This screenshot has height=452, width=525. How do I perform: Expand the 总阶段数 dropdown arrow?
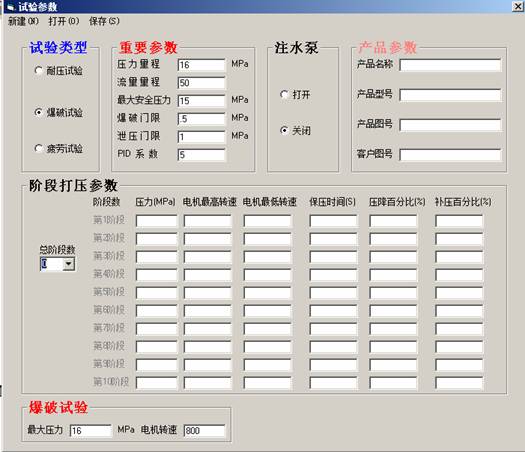[69, 264]
